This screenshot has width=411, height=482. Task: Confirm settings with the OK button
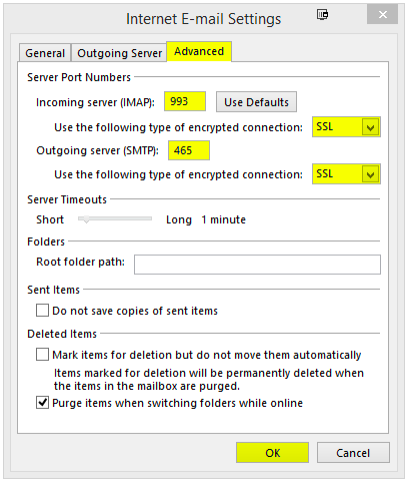[272, 453]
